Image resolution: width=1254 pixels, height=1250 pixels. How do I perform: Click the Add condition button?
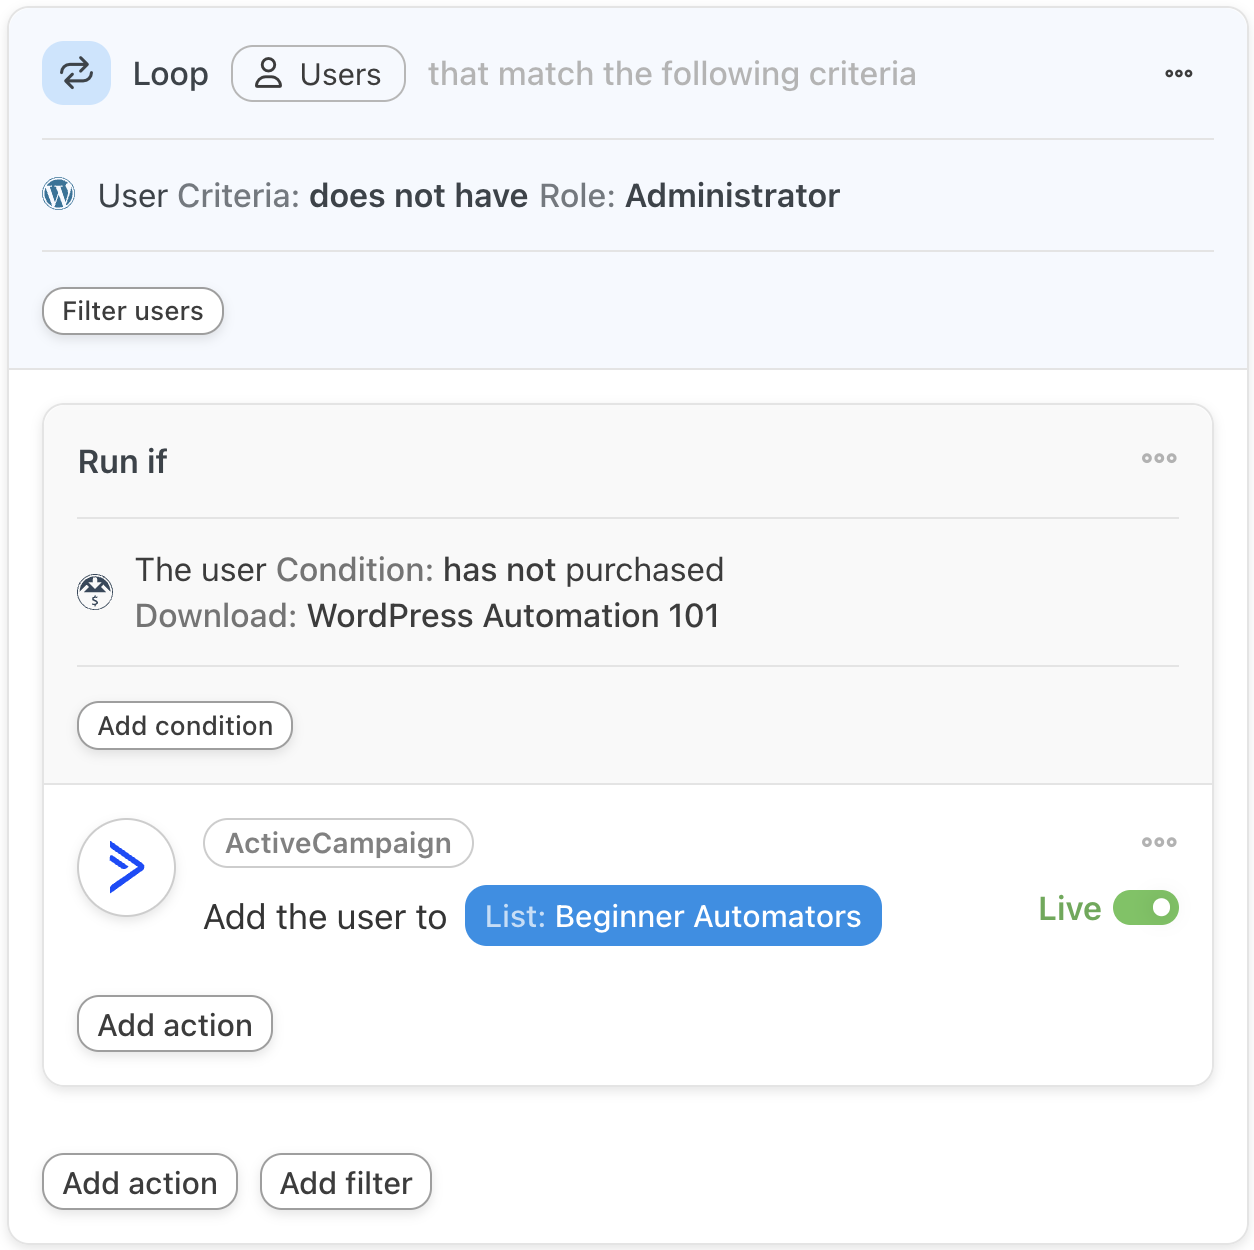pos(185,725)
